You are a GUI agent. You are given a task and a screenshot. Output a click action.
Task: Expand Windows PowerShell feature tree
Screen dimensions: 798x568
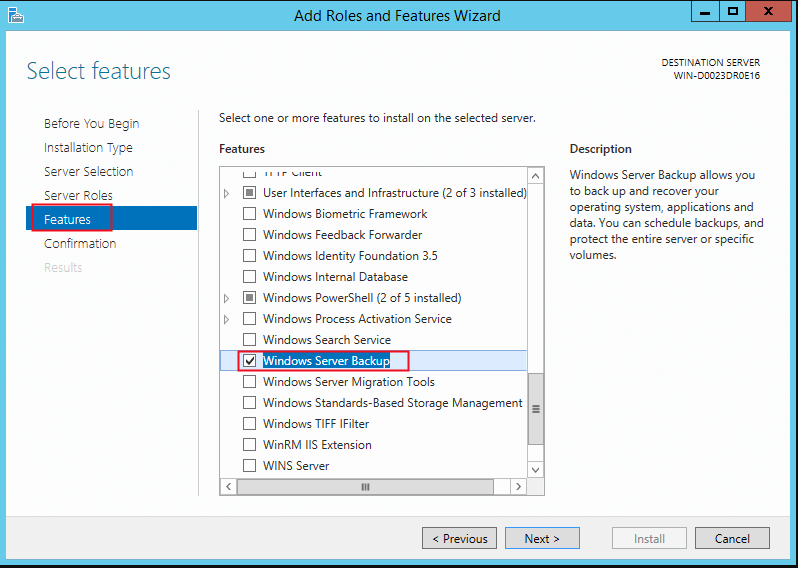pyautogui.click(x=227, y=298)
